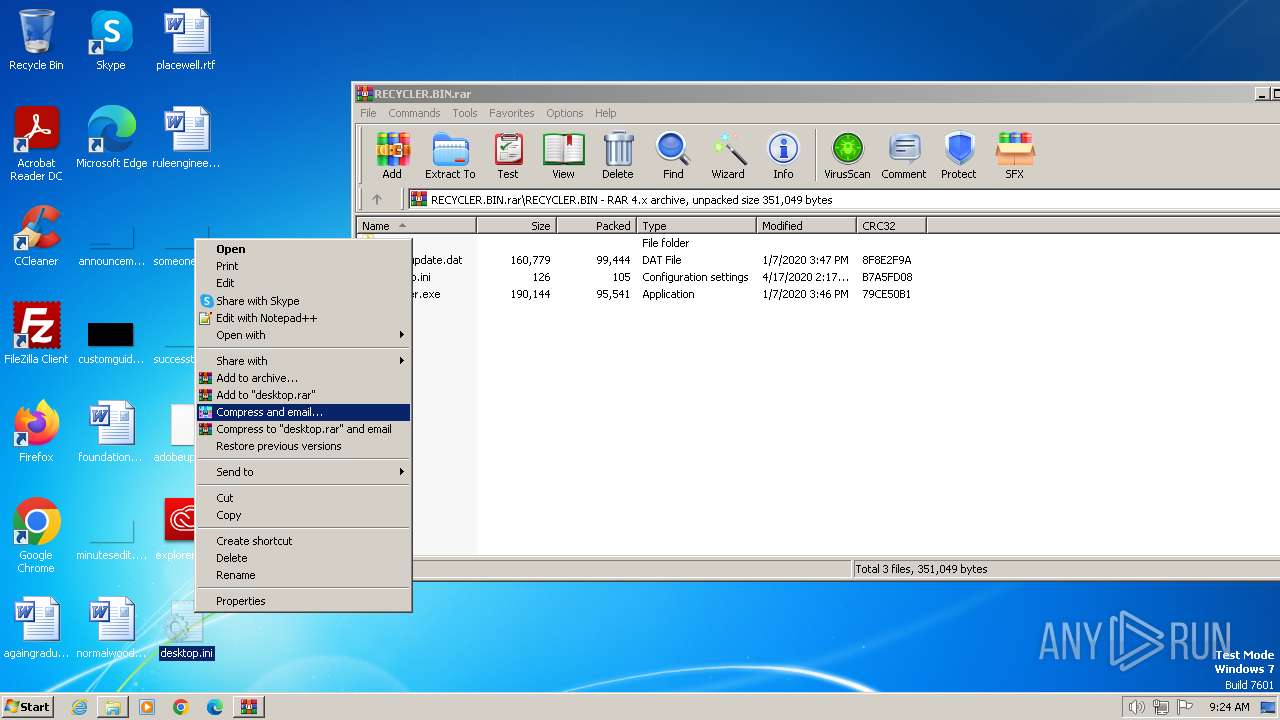Screen dimensions: 1280x720
Task: Select Compress and email... entry
Action: (x=303, y=412)
